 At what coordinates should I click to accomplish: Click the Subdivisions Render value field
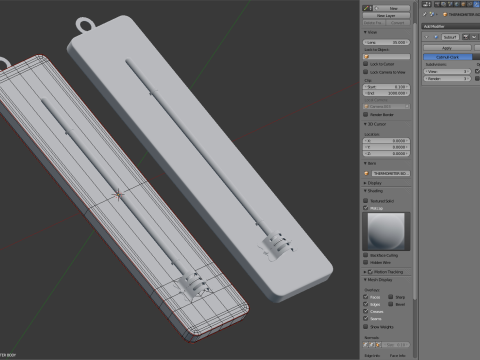[447, 79]
